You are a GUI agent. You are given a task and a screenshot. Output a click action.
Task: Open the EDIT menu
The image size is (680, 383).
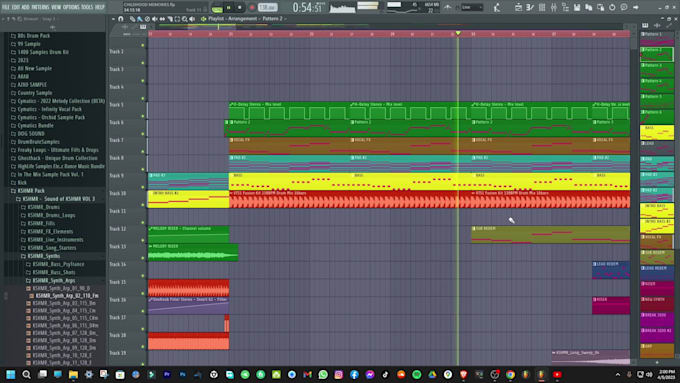[x=16, y=7]
